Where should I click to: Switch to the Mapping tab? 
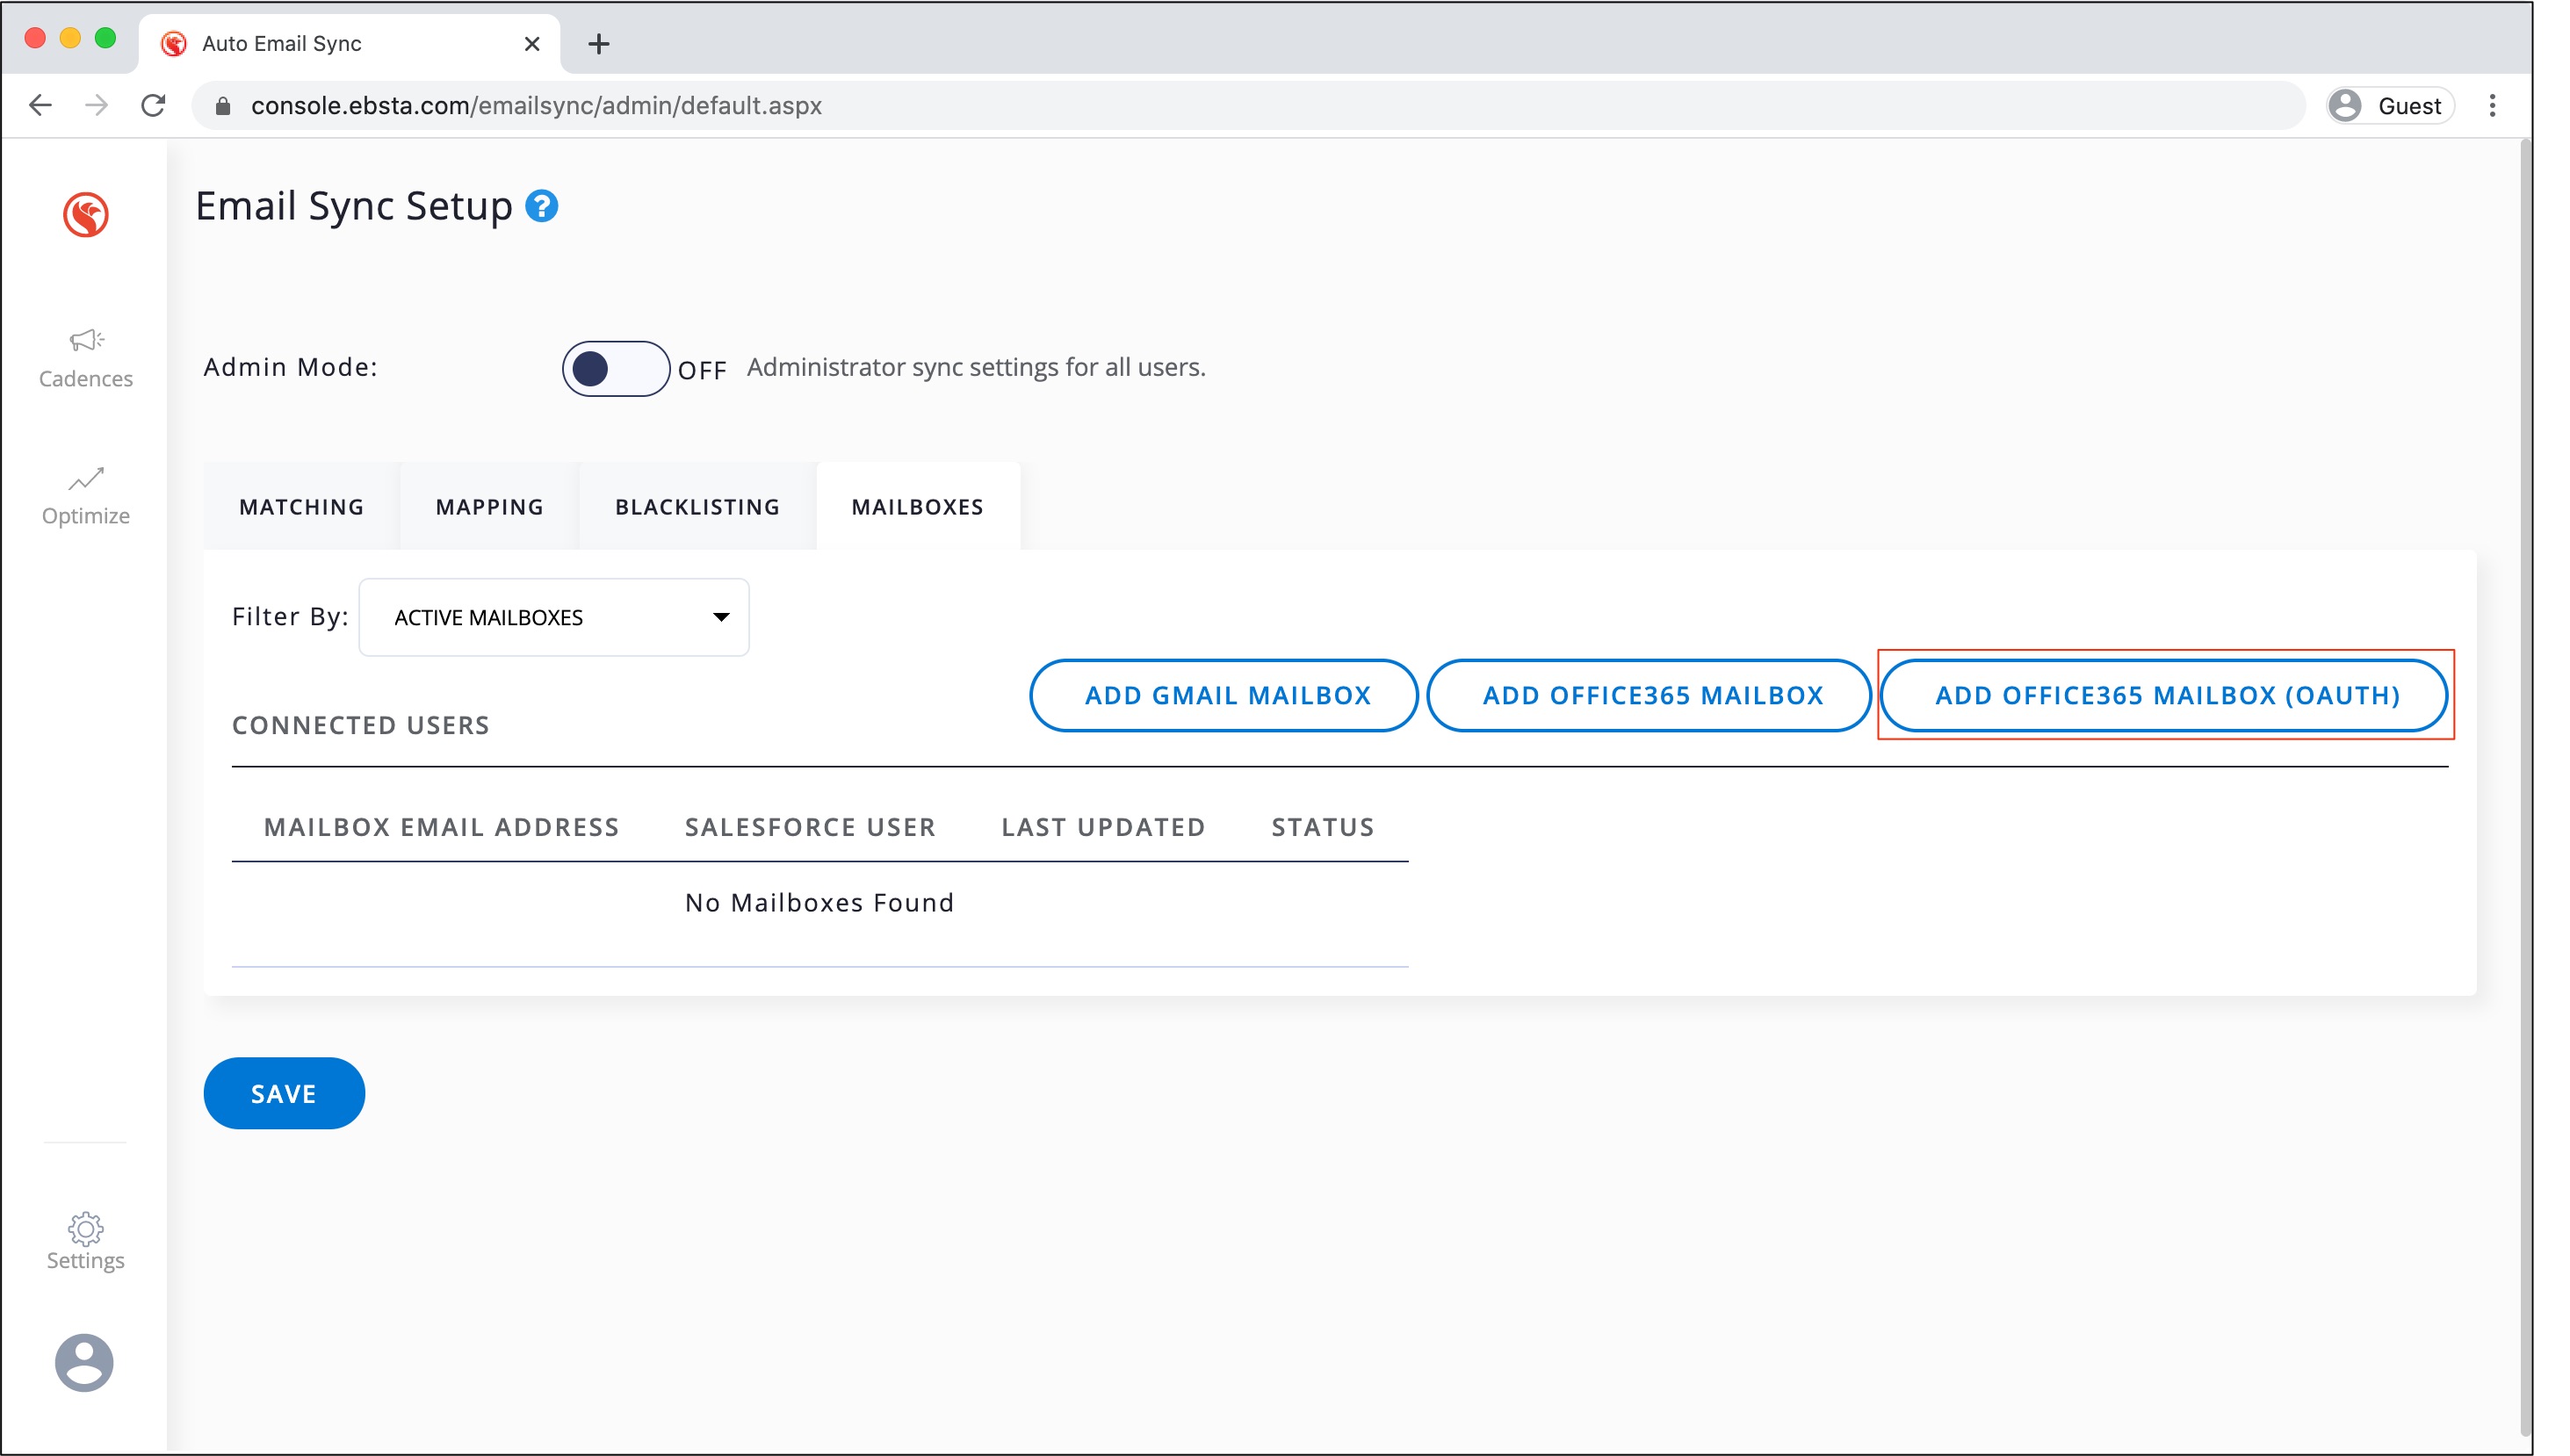(489, 507)
